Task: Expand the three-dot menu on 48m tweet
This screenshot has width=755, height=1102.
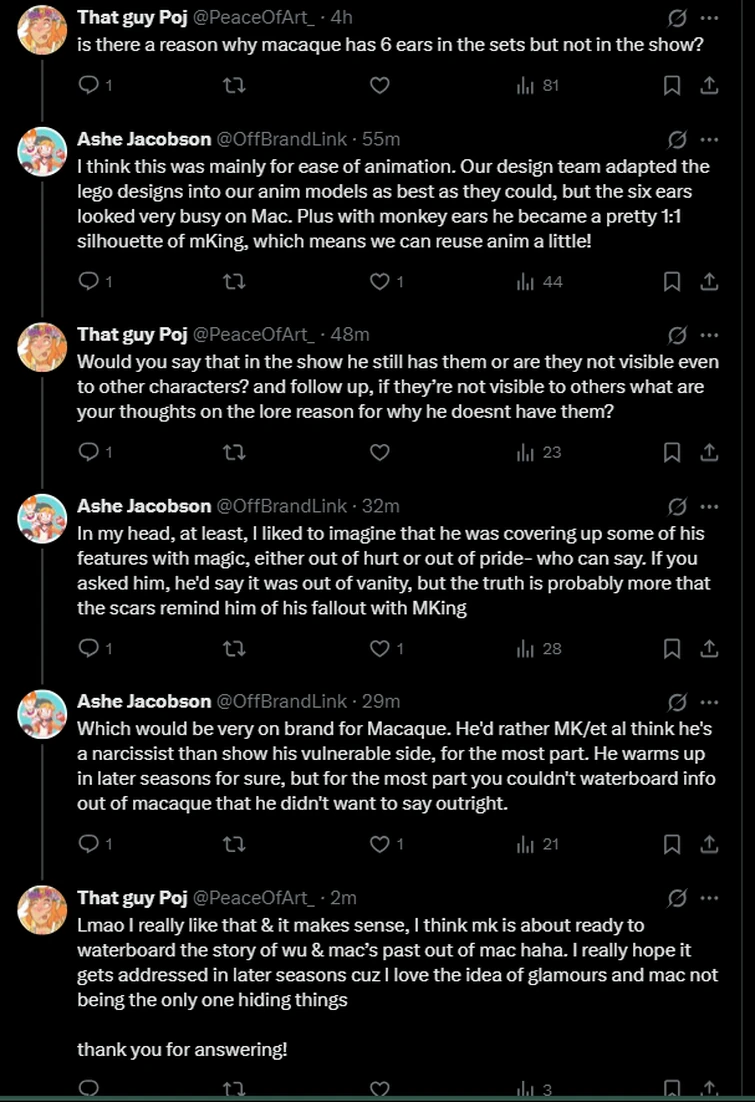Action: [709, 334]
